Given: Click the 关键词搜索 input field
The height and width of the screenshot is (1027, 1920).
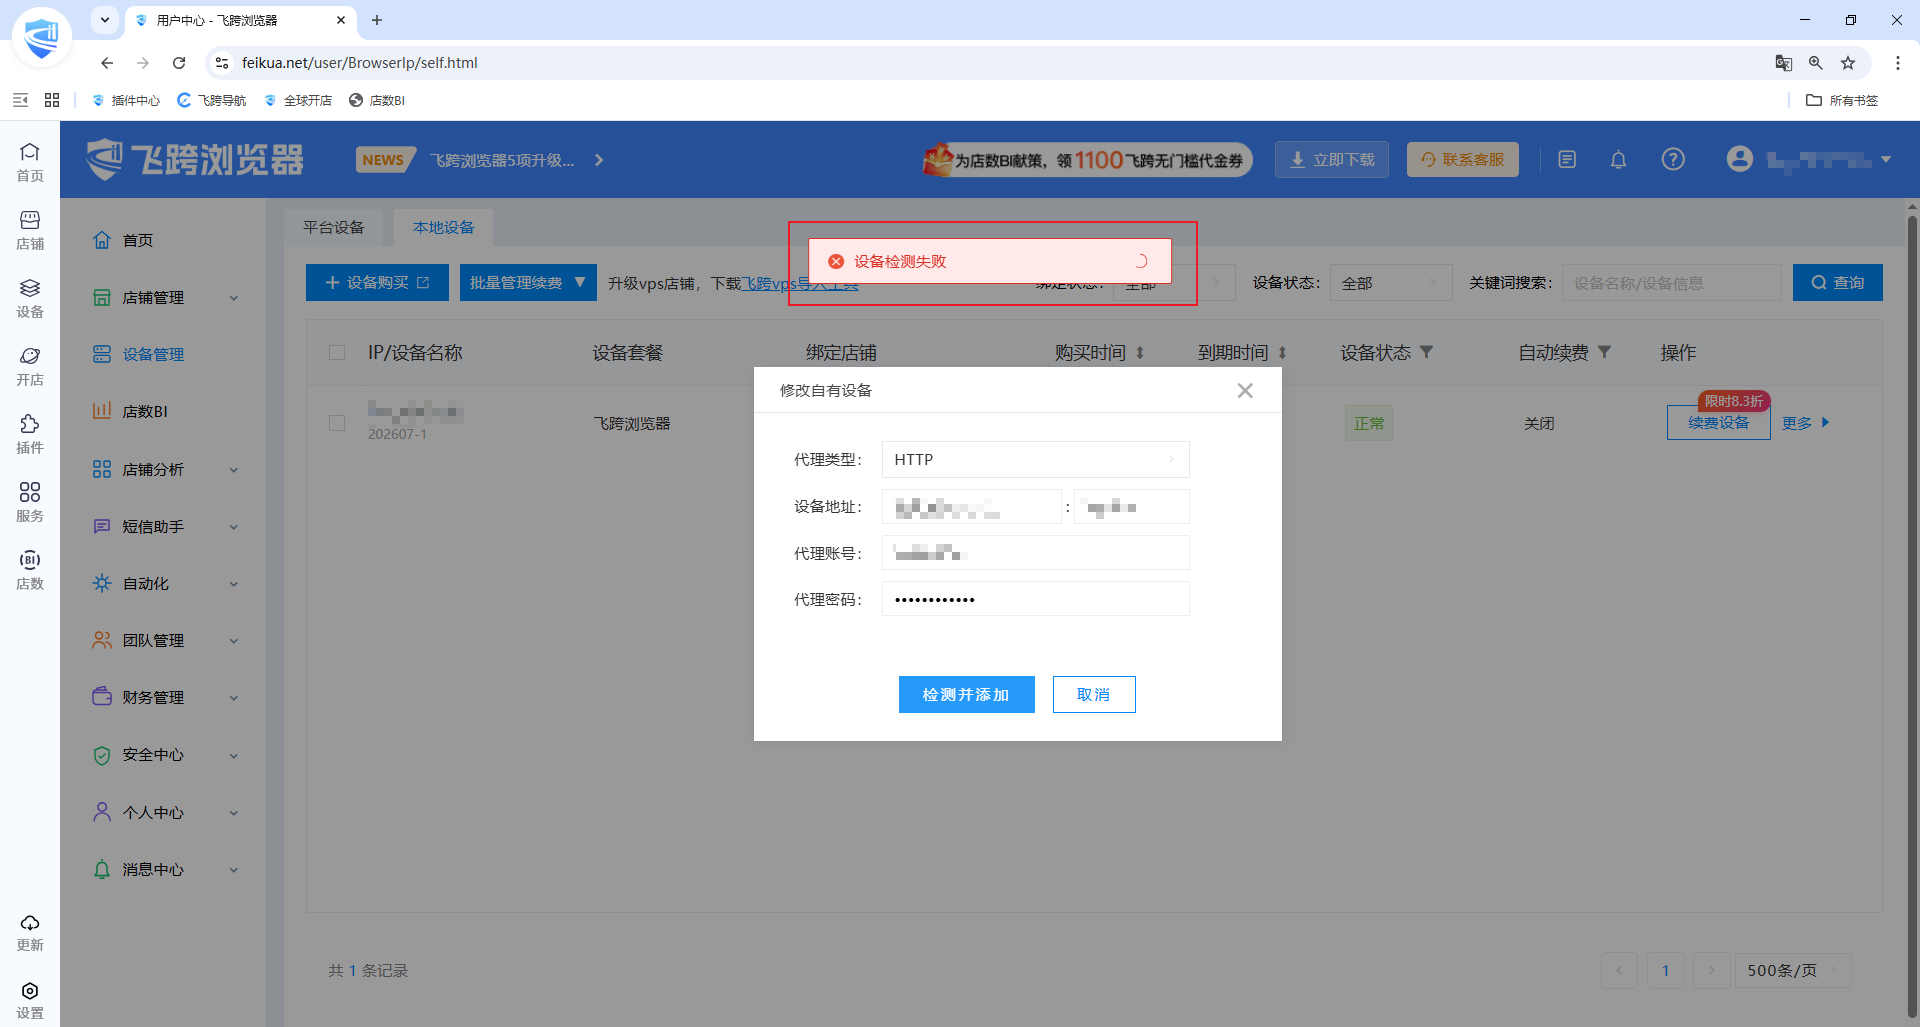Looking at the screenshot, I should [1672, 283].
